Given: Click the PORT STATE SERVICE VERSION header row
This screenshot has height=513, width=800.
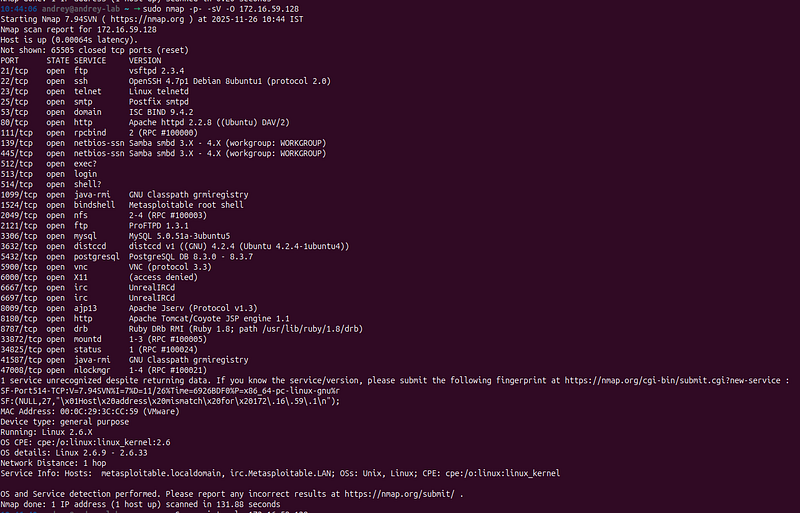Looking at the screenshot, I should [81, 61].
